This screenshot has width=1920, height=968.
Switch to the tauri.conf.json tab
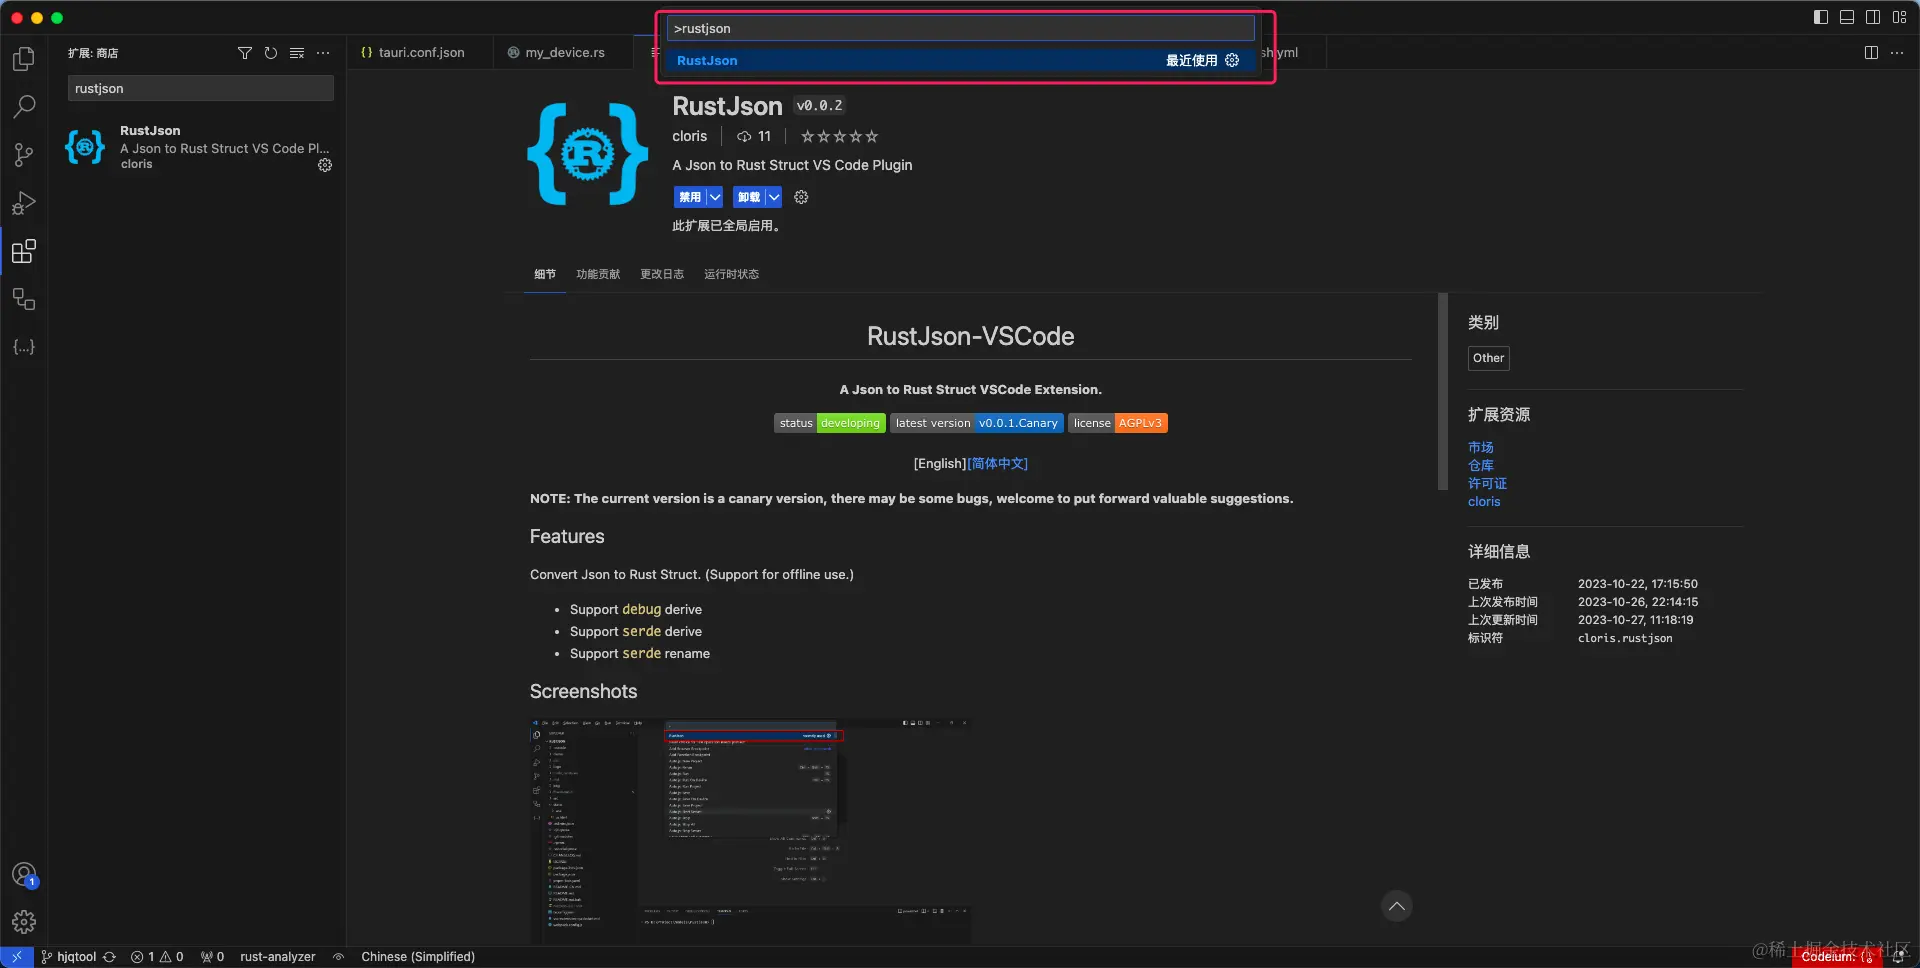421,53
